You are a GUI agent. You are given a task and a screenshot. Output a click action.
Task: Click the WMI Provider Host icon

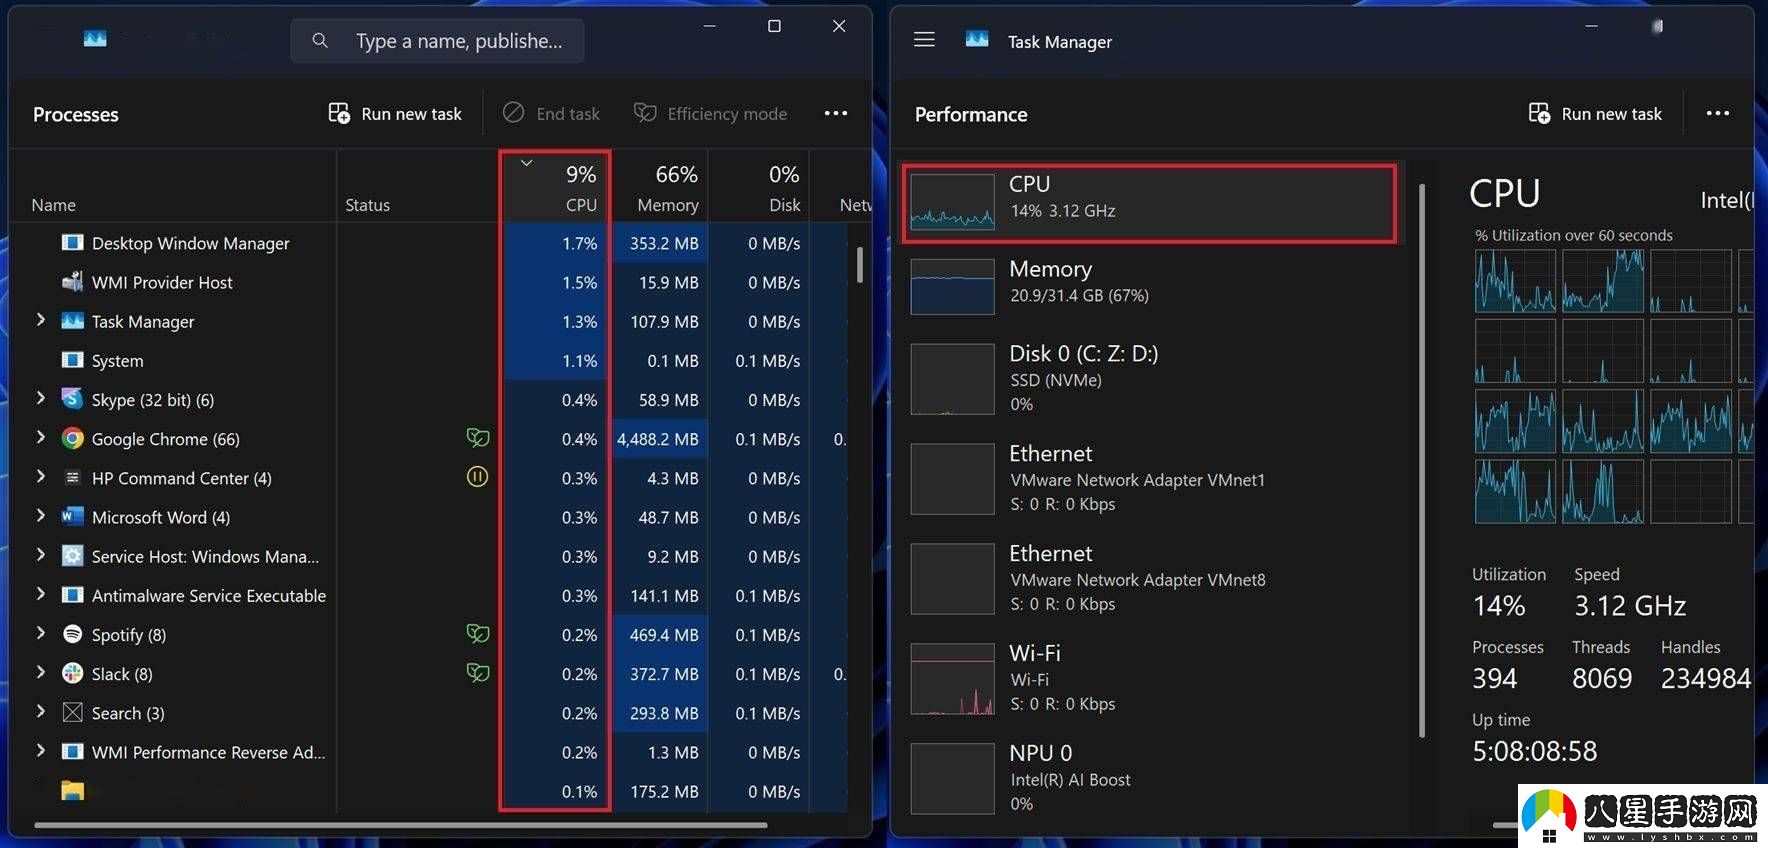(x=72, y=282)
